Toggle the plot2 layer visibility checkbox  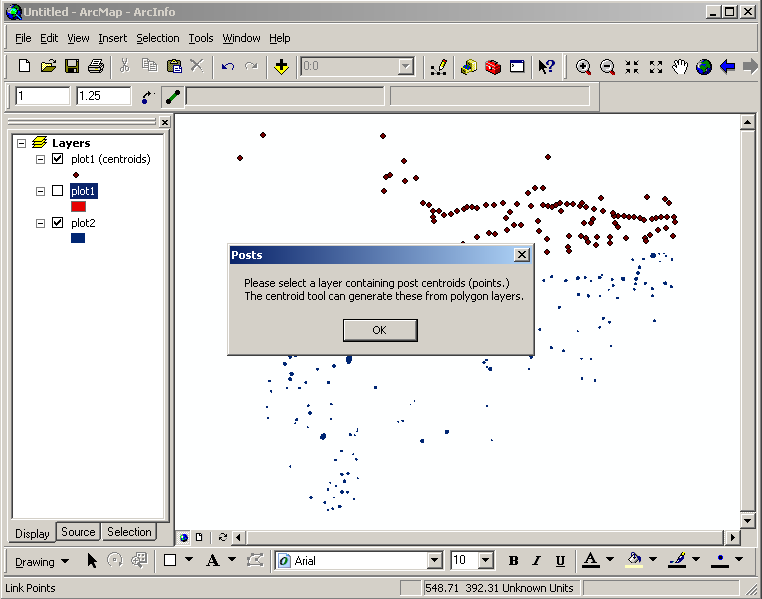point(57,223)
